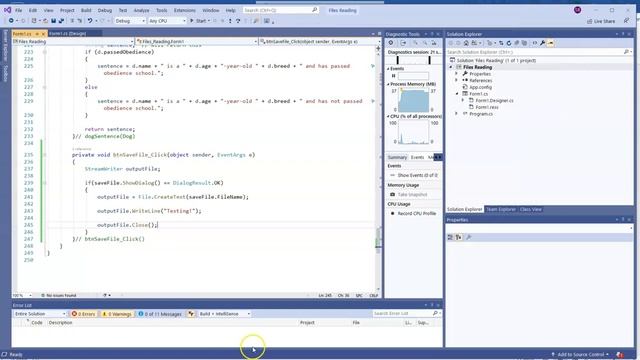Click the Diagnostic Tools settings gear icon

click(391, 43)
